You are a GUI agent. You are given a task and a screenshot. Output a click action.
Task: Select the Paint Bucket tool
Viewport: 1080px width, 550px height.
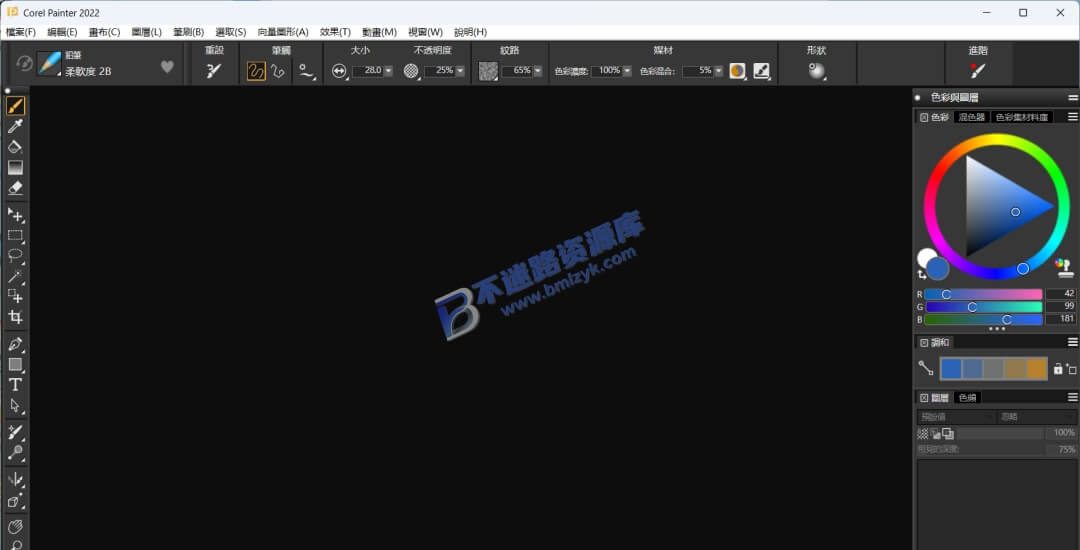(x=15, y=147)
